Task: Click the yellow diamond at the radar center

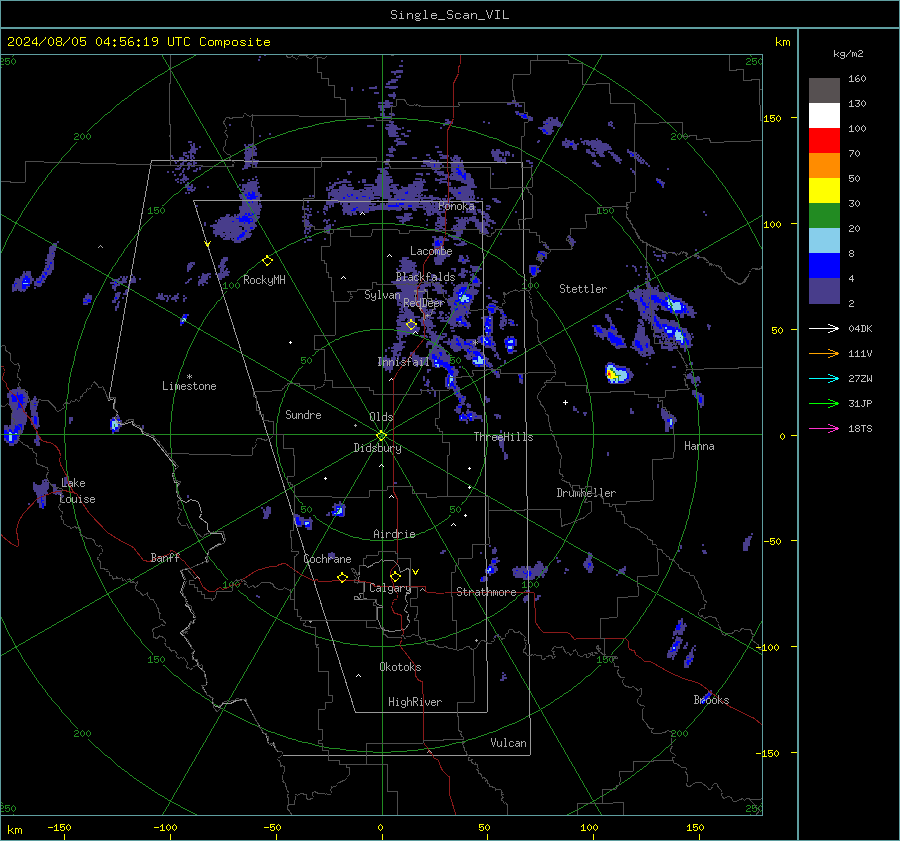Action: pyautogui.click(x=382, y=436)
